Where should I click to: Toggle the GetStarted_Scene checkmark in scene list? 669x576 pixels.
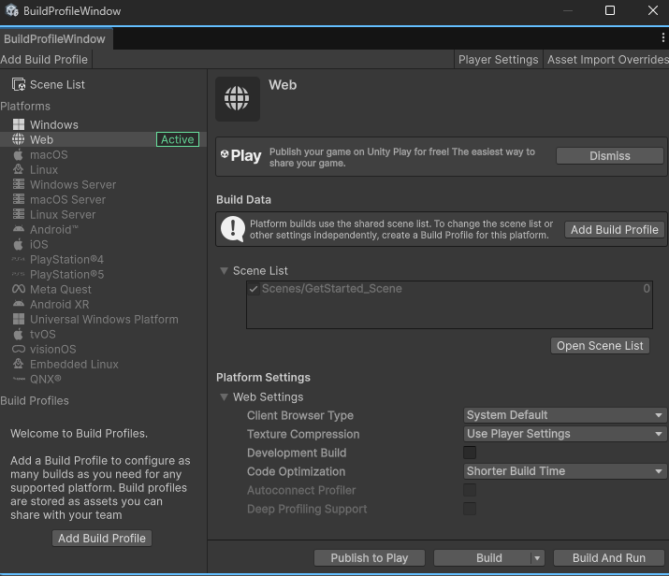[254, 289]
